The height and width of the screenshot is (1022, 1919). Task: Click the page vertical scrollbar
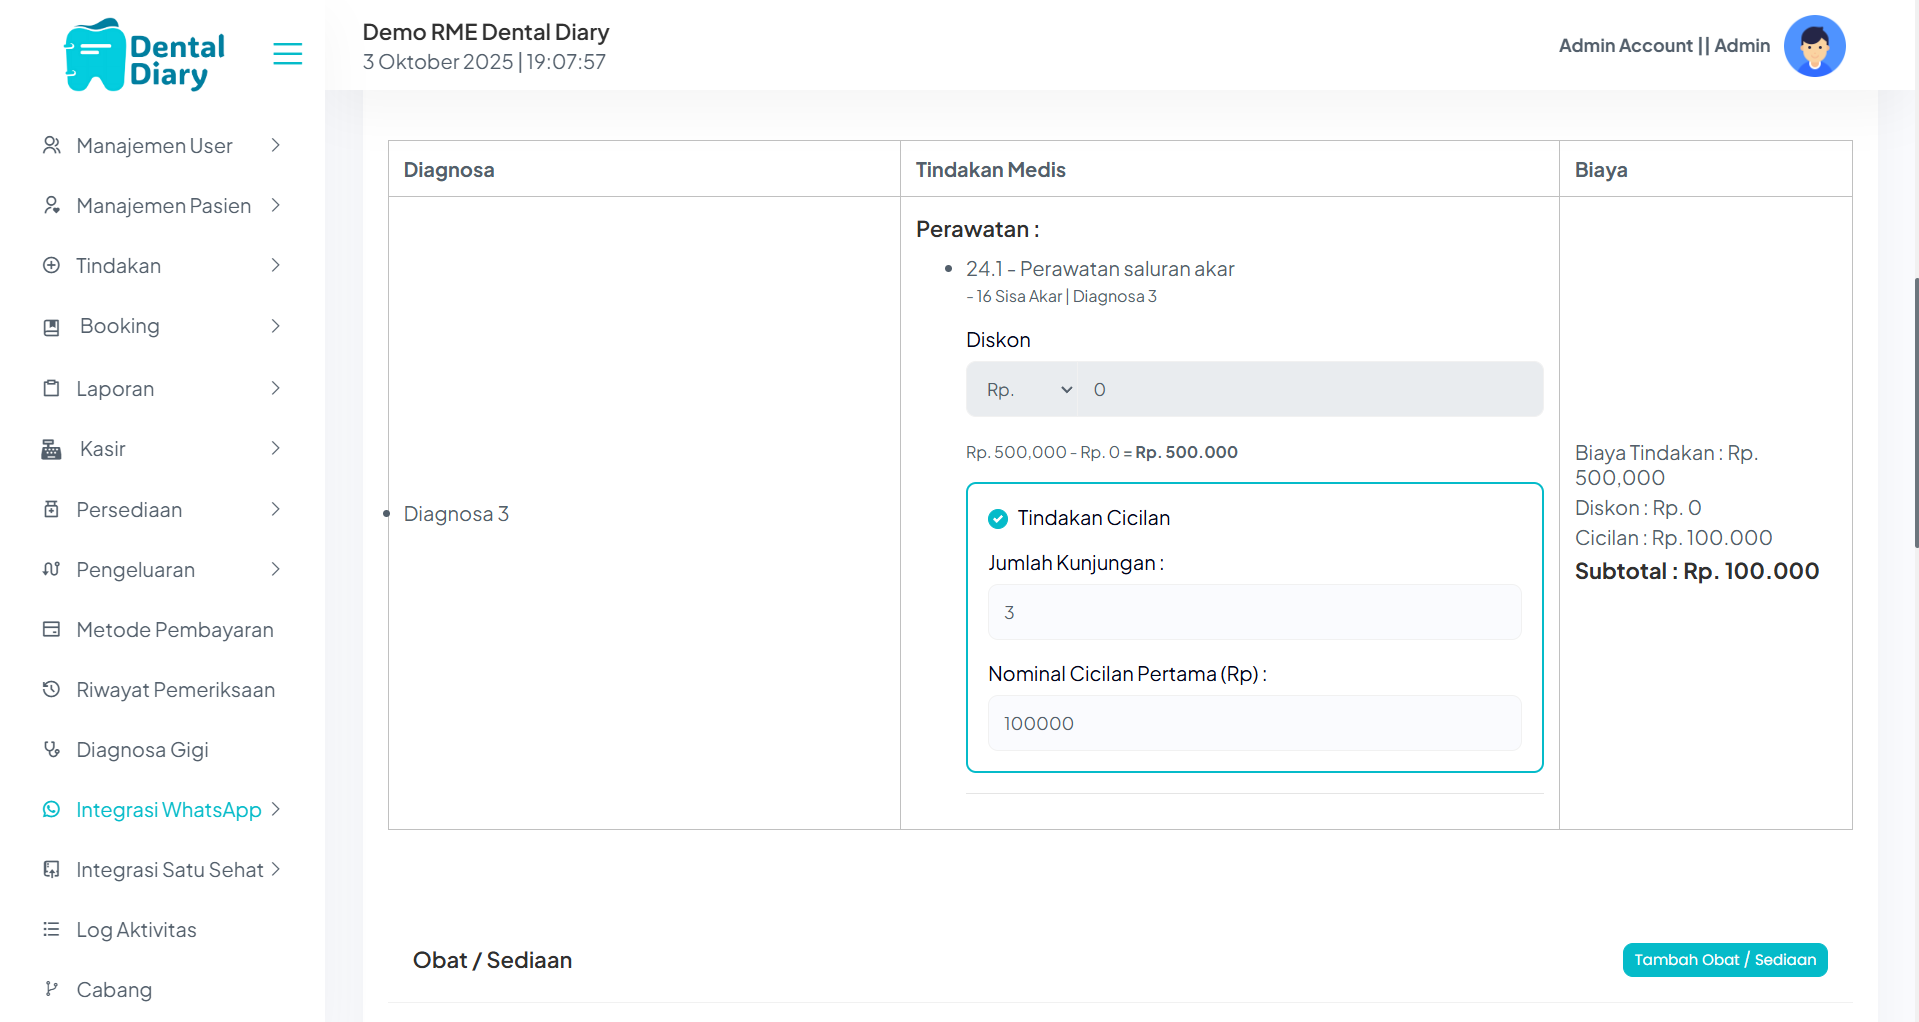pos(1915,413)
